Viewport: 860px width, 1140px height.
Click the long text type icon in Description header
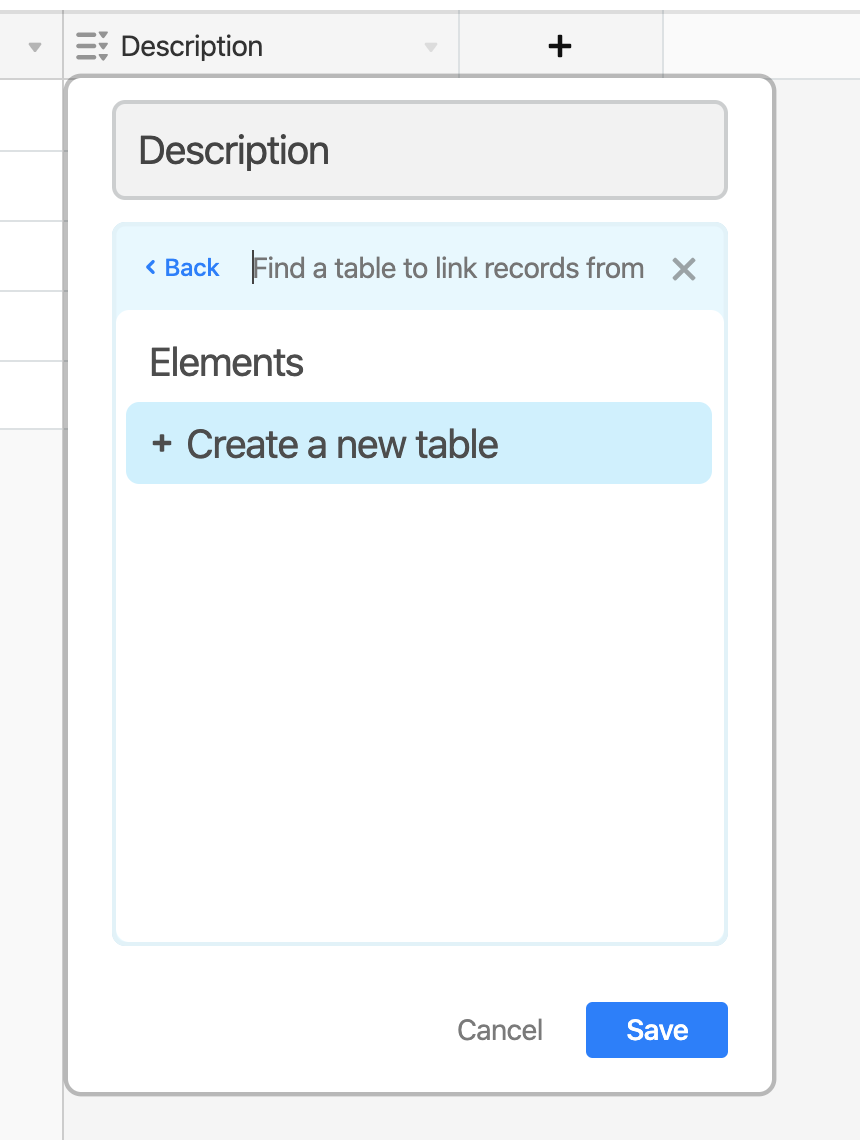tap(92, 46)
